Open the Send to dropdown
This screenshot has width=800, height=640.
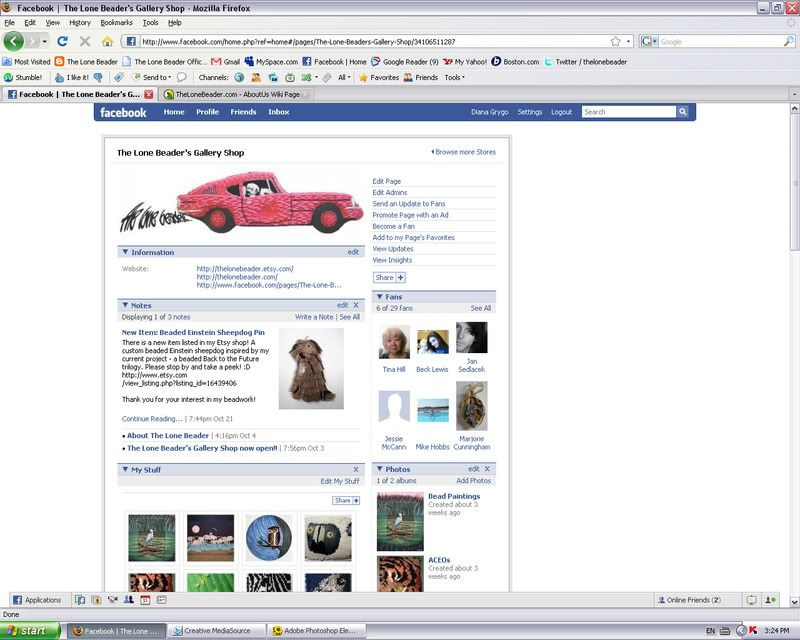152,78
